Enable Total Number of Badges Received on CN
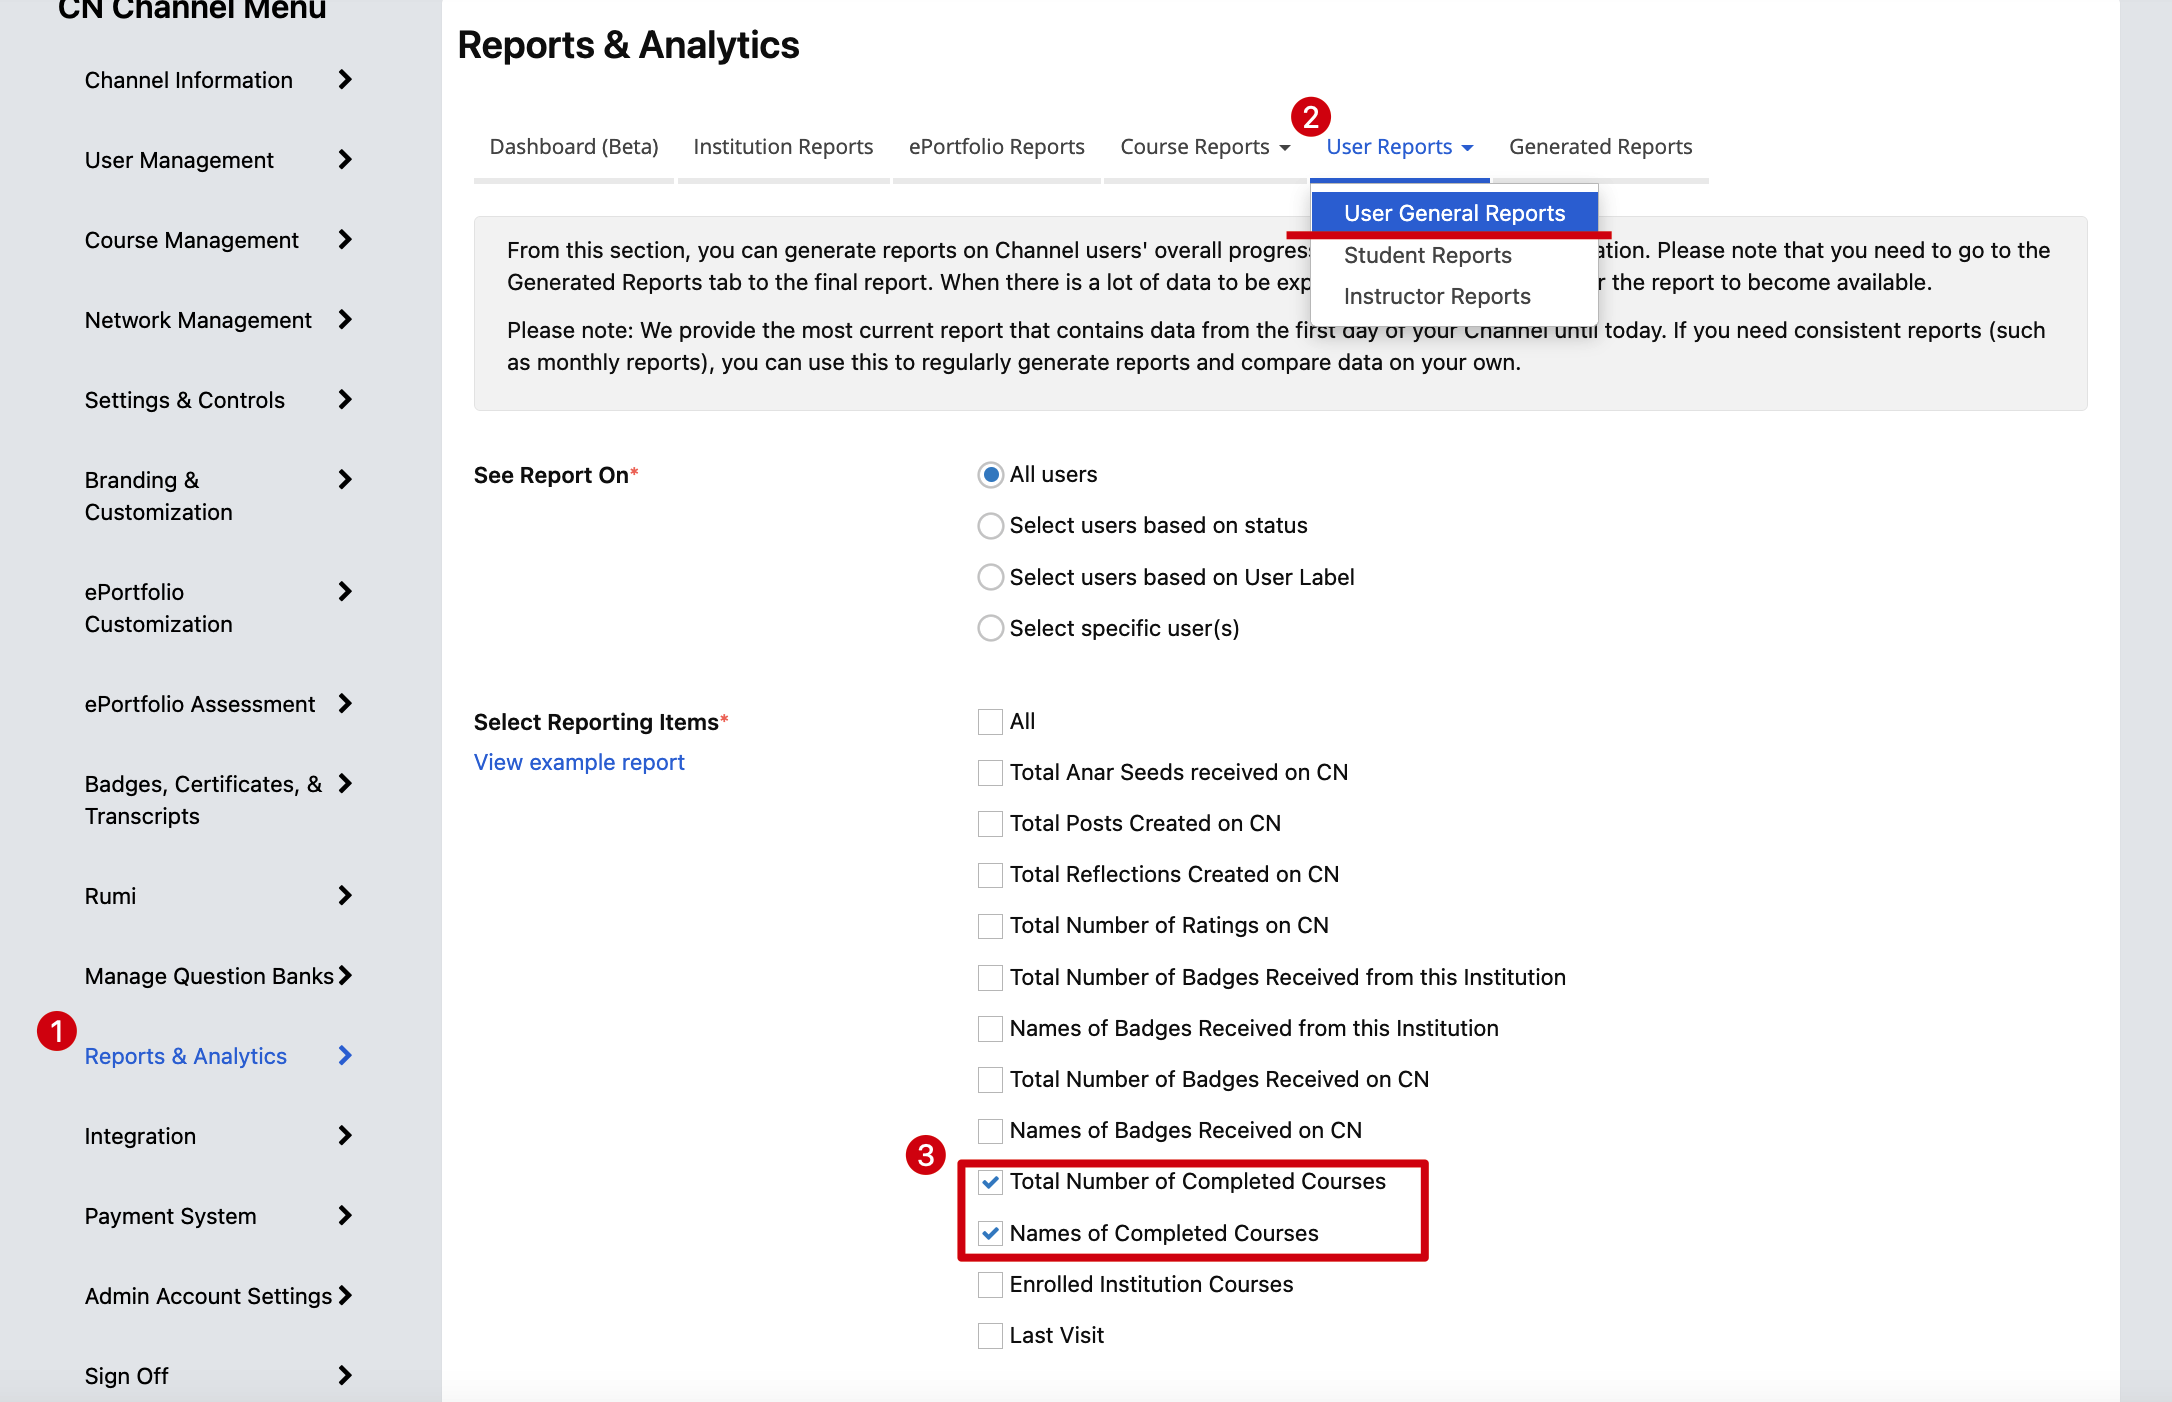This screenshot has width=2172, height=1402. tap(990, 1080)
